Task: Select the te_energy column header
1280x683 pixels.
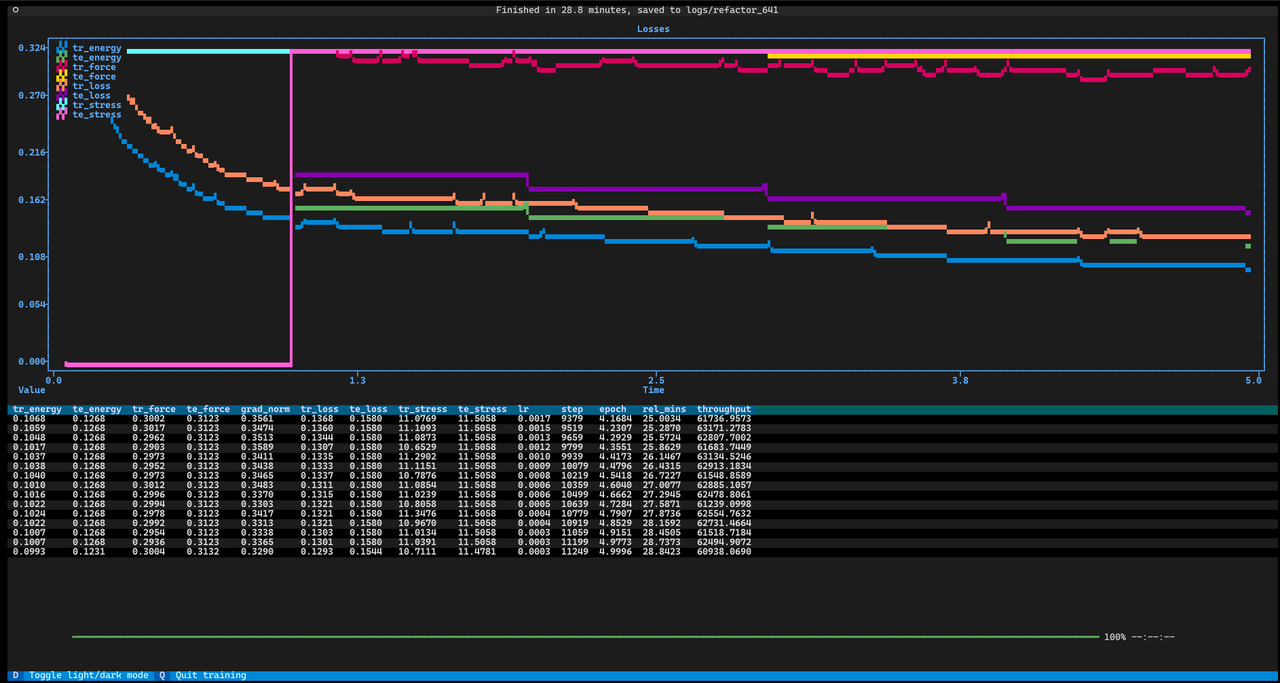Action: (97, 409)
